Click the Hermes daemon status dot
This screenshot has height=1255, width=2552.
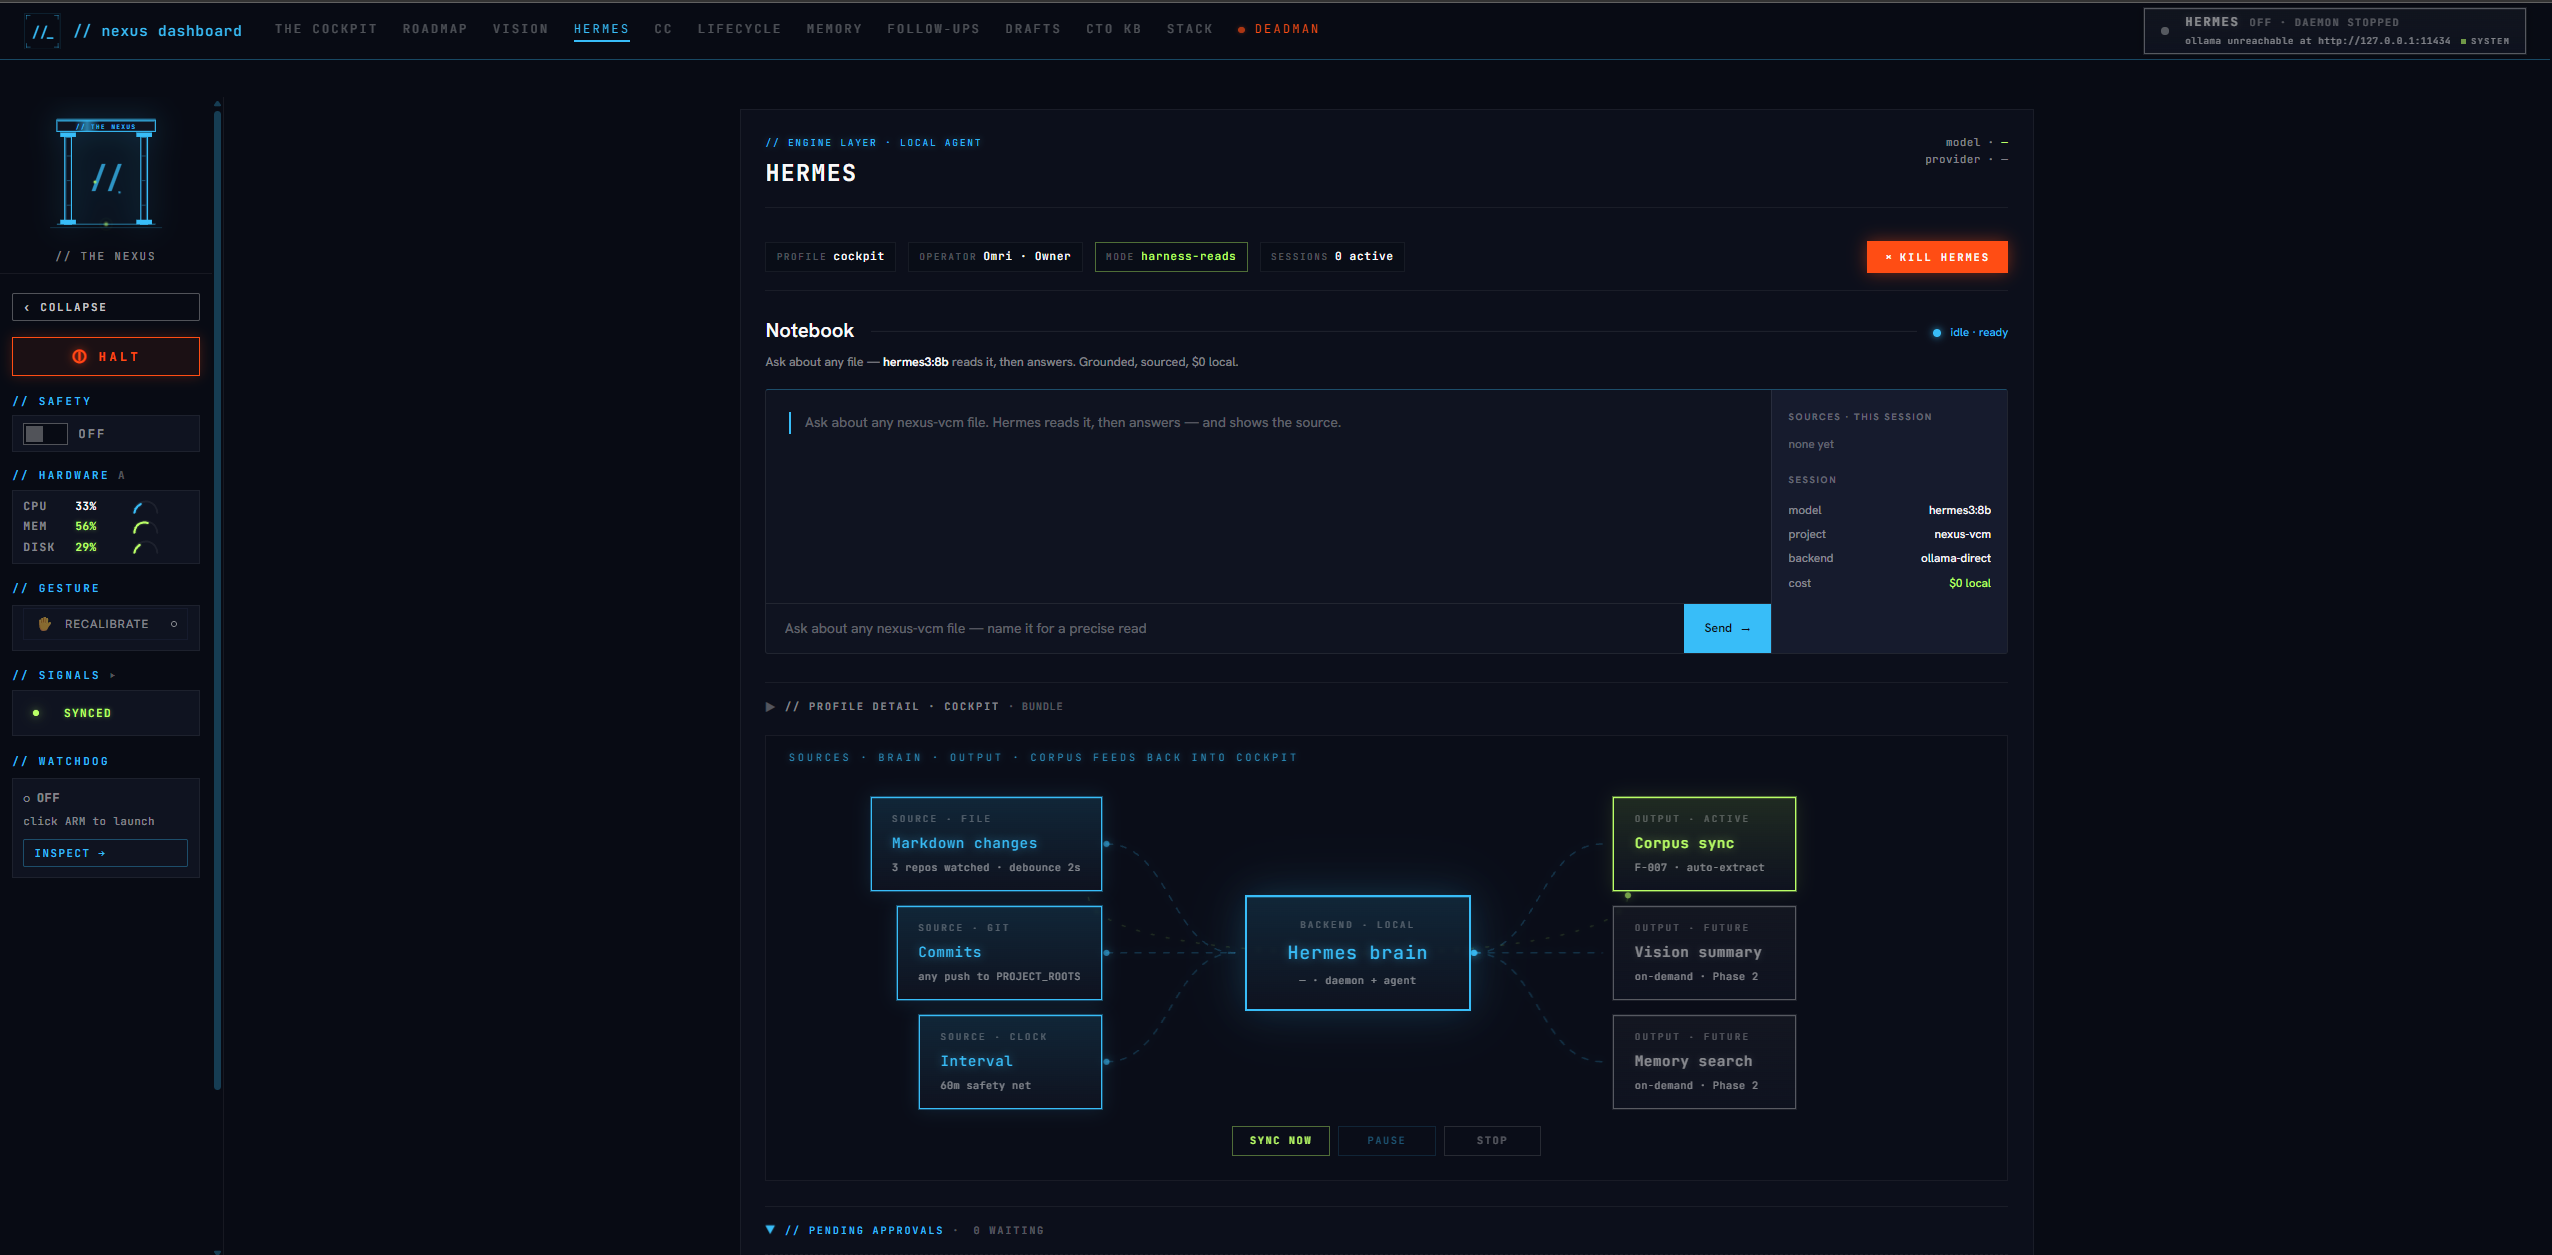pyautogui.click(x=2165, y=31)
